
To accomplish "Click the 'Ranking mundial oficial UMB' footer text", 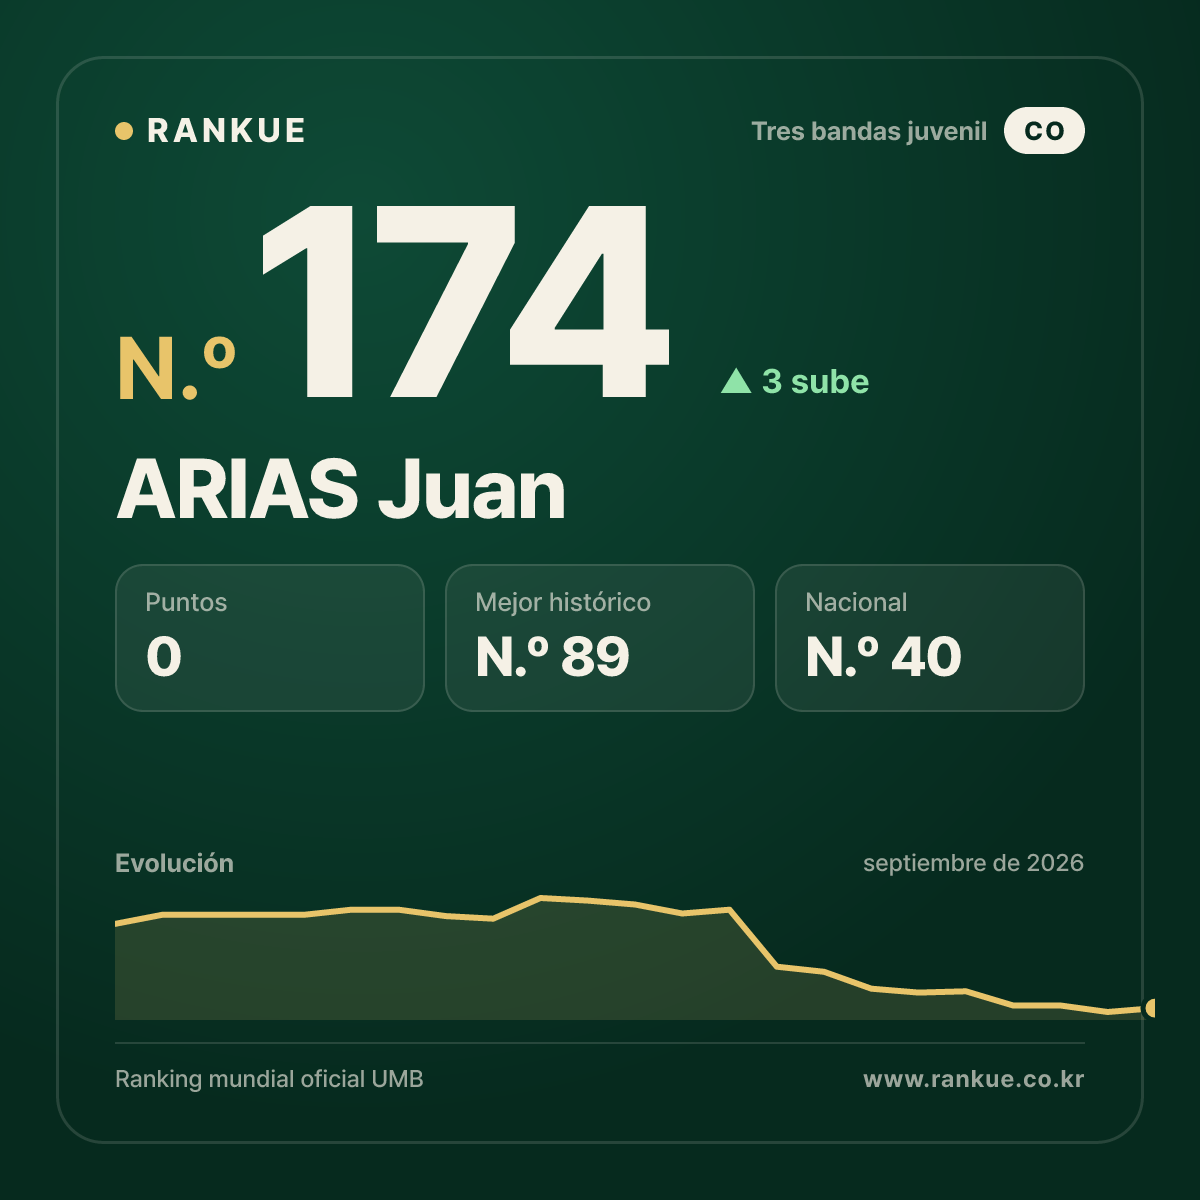I will [x=269, y=1079].
